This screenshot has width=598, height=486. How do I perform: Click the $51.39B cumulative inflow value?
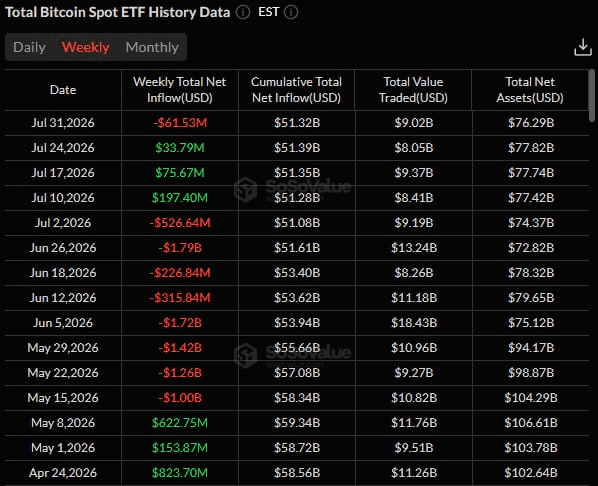point(297,148)
